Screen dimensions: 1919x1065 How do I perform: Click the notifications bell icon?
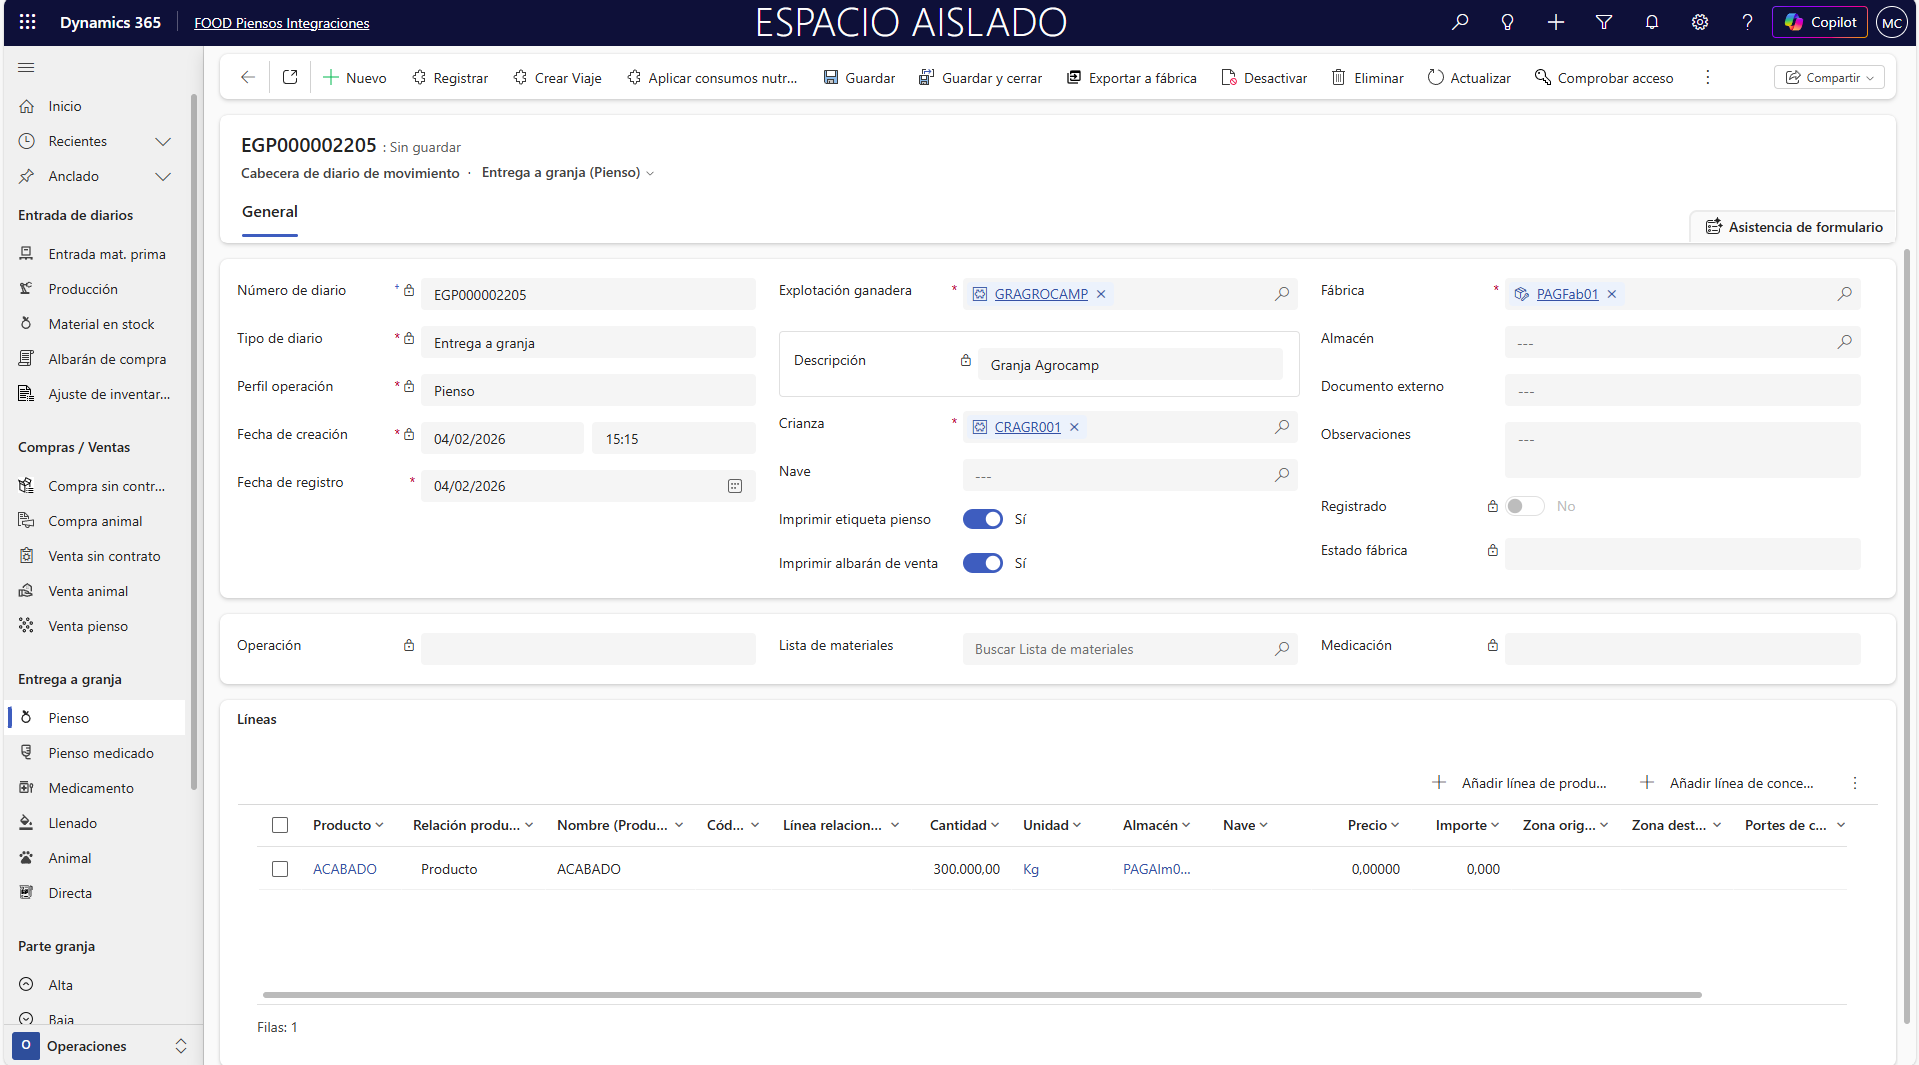pos(1652,22)
